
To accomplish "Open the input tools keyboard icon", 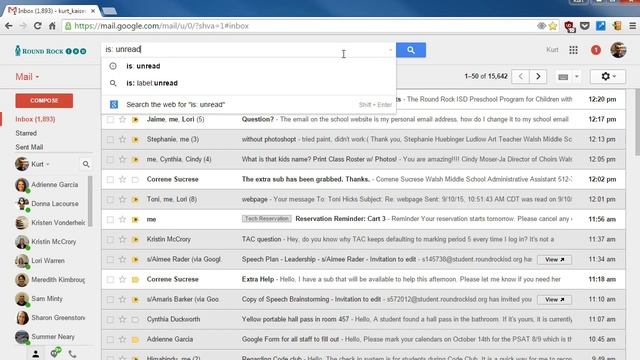I will pos(563,77).
